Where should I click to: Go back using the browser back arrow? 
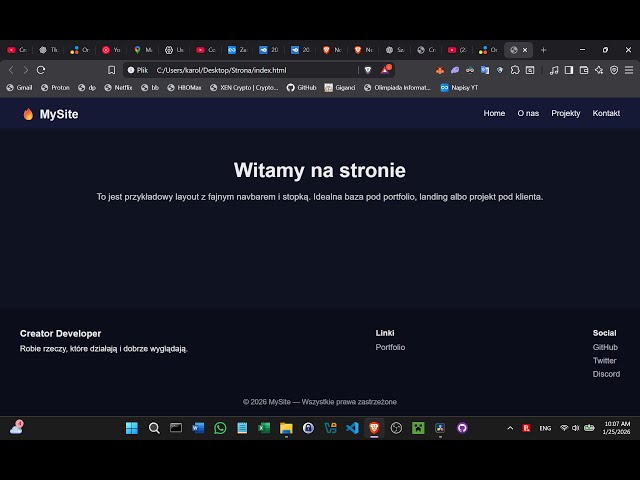(x=11, y=70)
